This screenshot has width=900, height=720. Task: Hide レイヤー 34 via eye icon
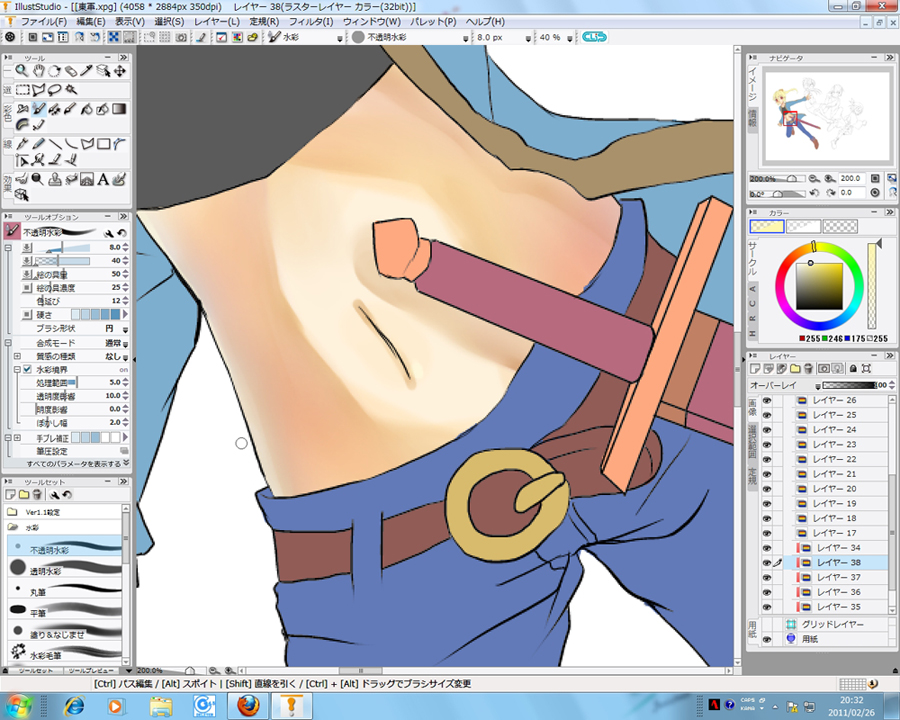(767, 548)
